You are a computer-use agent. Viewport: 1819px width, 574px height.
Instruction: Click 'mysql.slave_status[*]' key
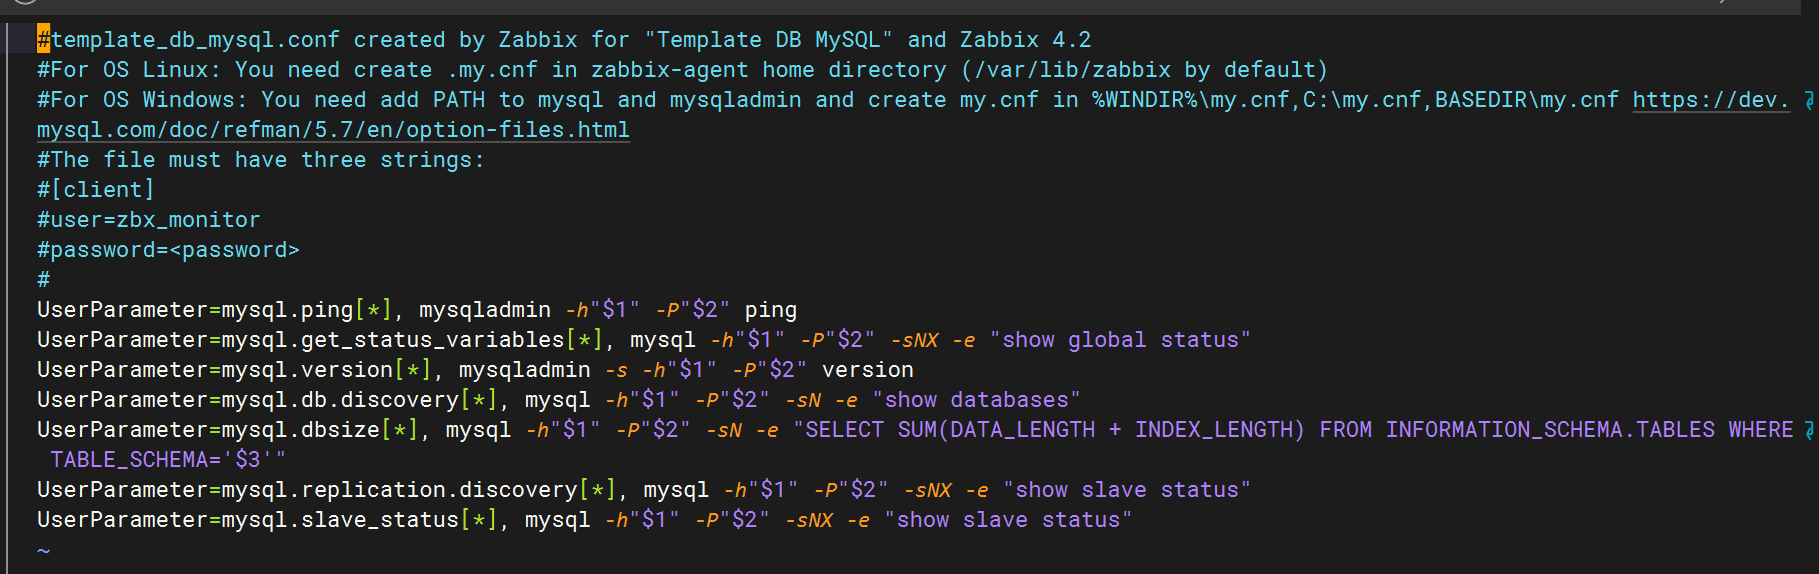pyautogui.click(x=360, y=520)
